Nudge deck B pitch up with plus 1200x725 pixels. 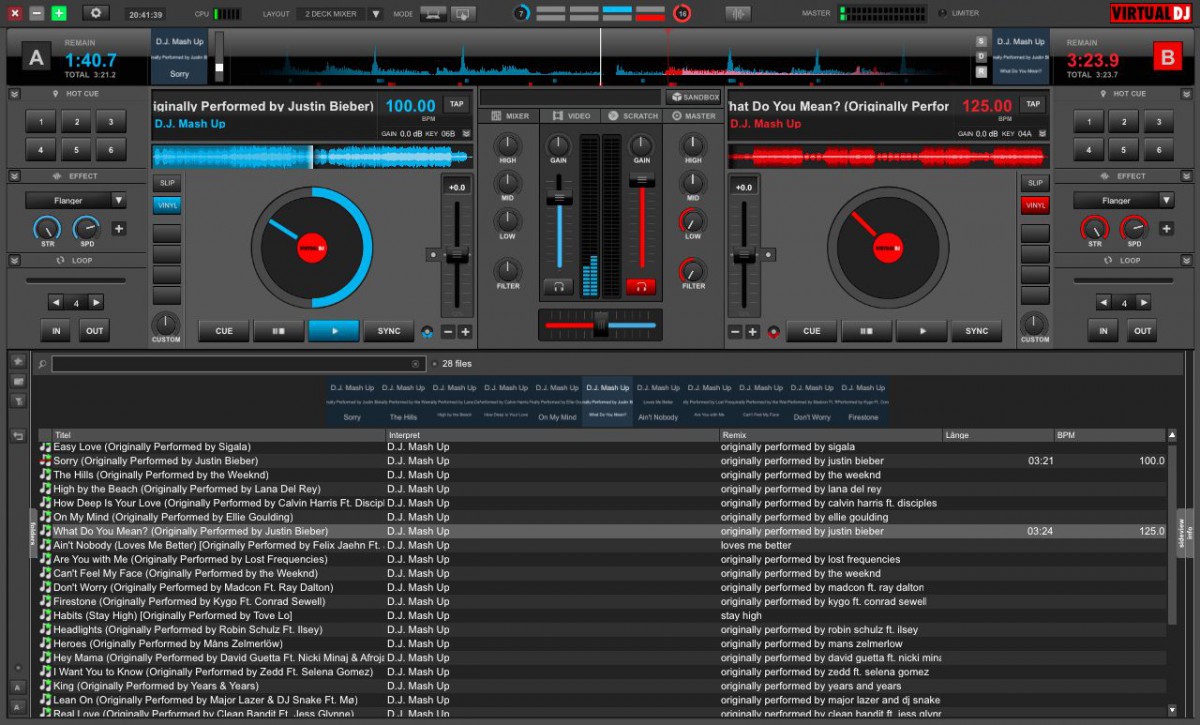tap(752, 332)
